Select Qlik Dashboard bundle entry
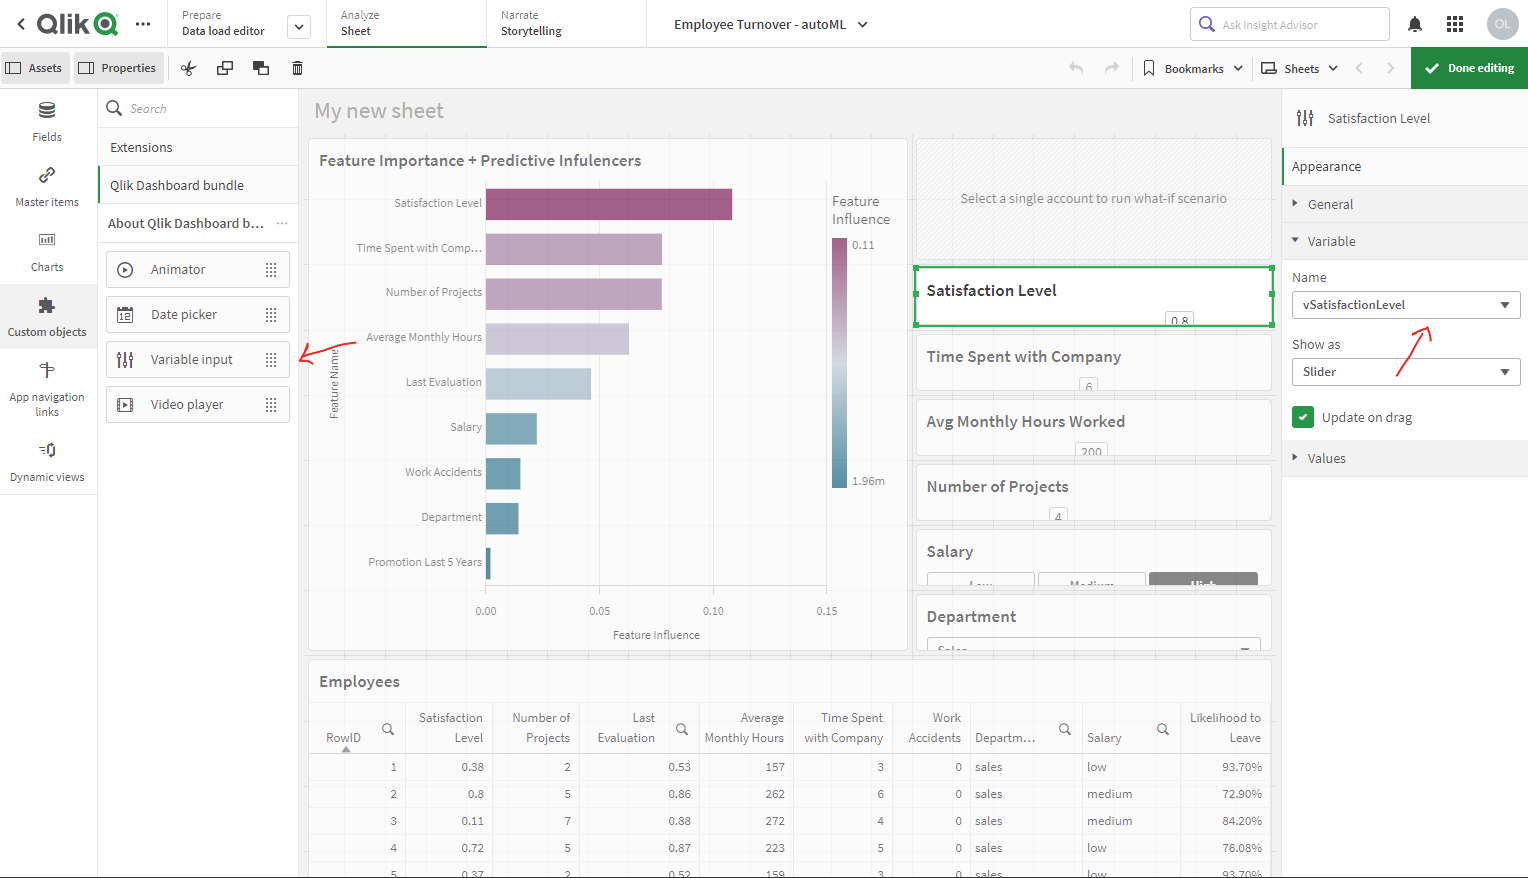Viewport: 1528px width, 878px height. point(198,185)
